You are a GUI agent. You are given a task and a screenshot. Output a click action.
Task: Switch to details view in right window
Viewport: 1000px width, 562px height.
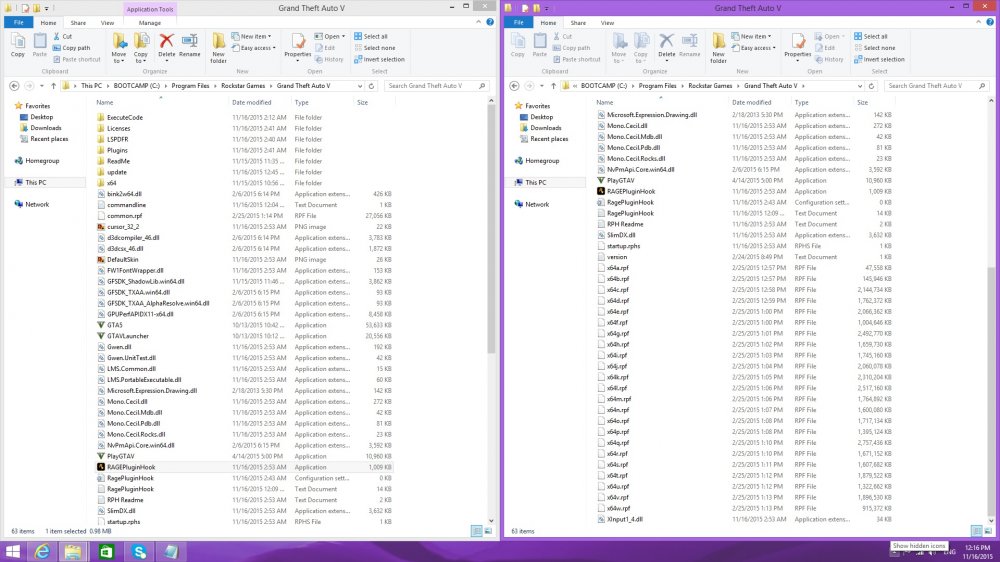976,531
